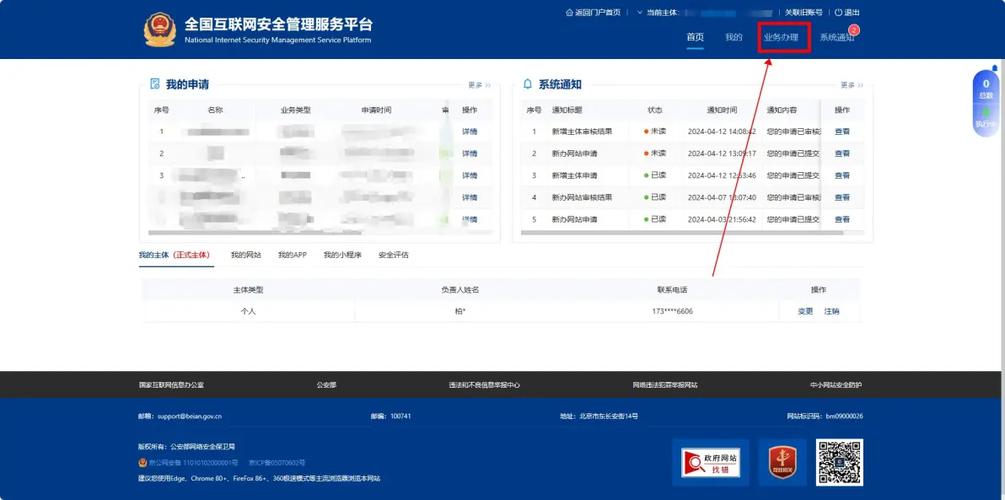Switch to the 我的小程序 tab

[x=342, y=254]
